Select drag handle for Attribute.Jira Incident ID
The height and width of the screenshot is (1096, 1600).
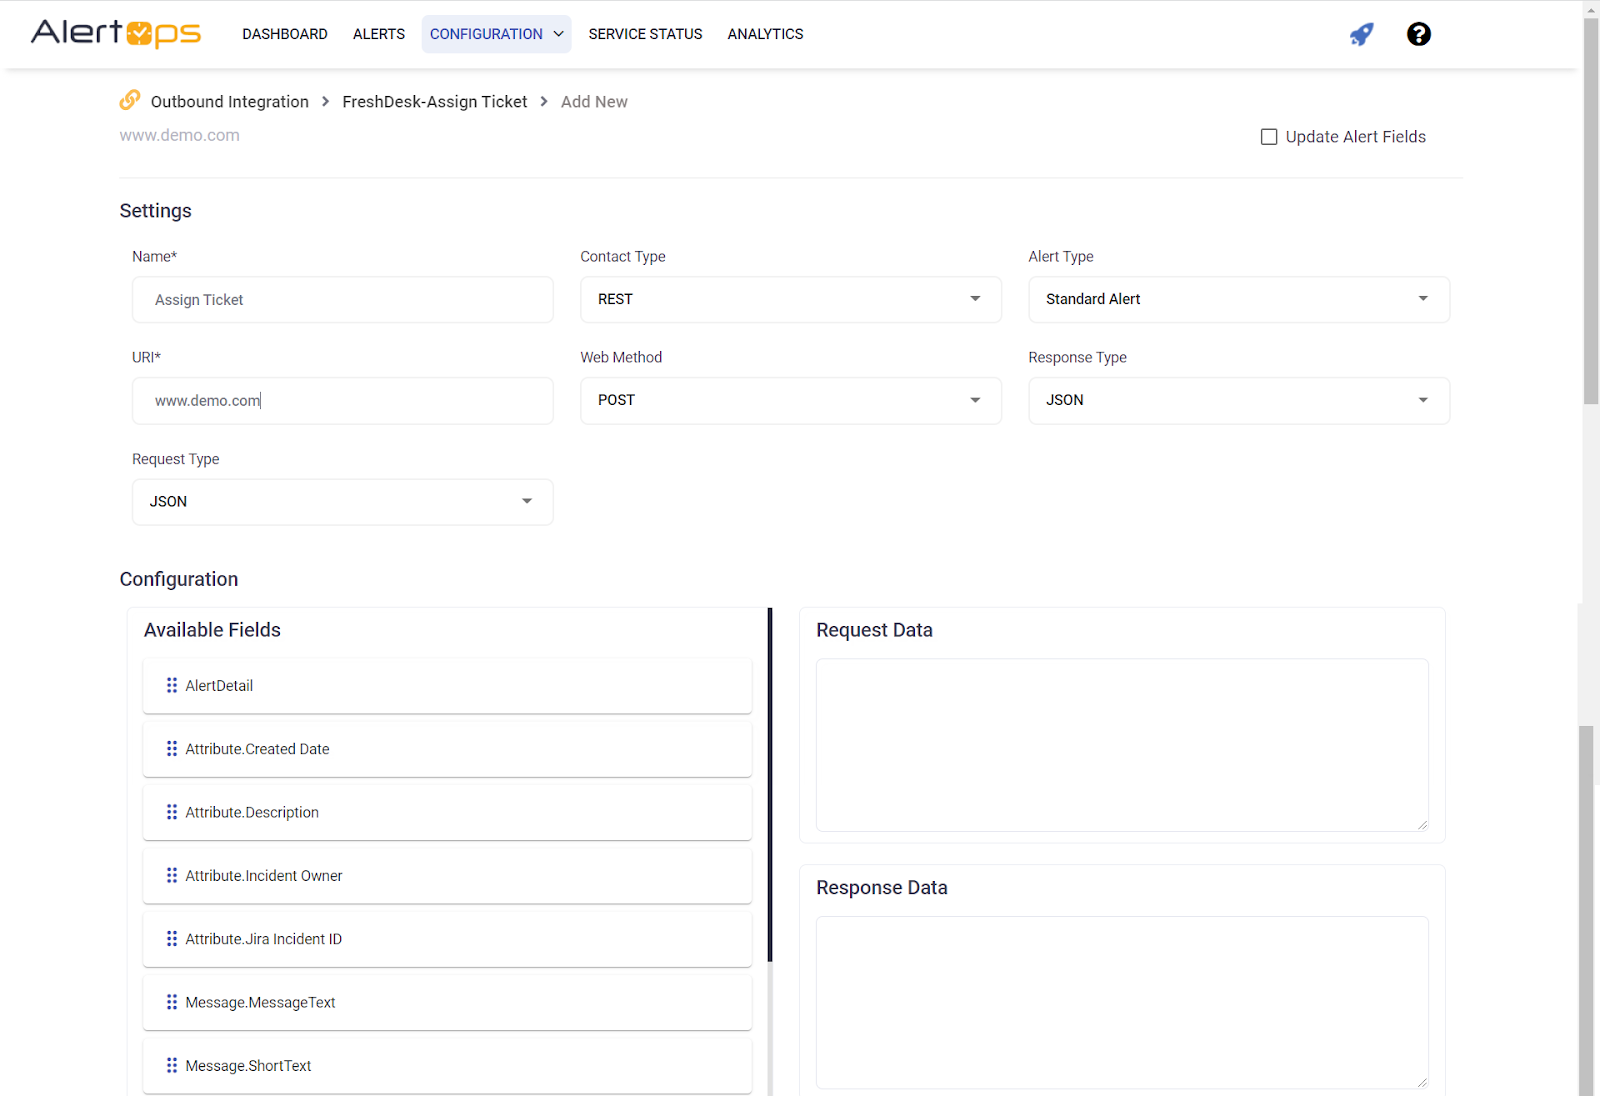[172, 939]
